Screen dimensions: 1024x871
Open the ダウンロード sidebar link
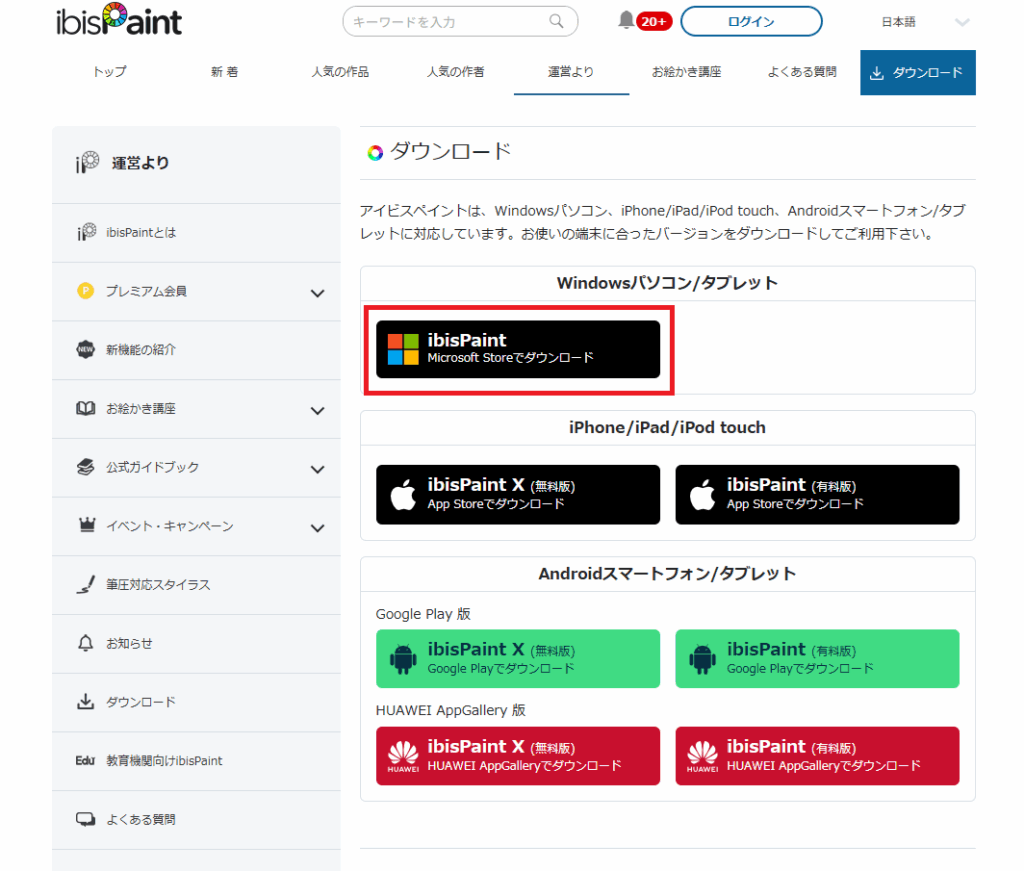pyautogui.click(x=196, y=703)
